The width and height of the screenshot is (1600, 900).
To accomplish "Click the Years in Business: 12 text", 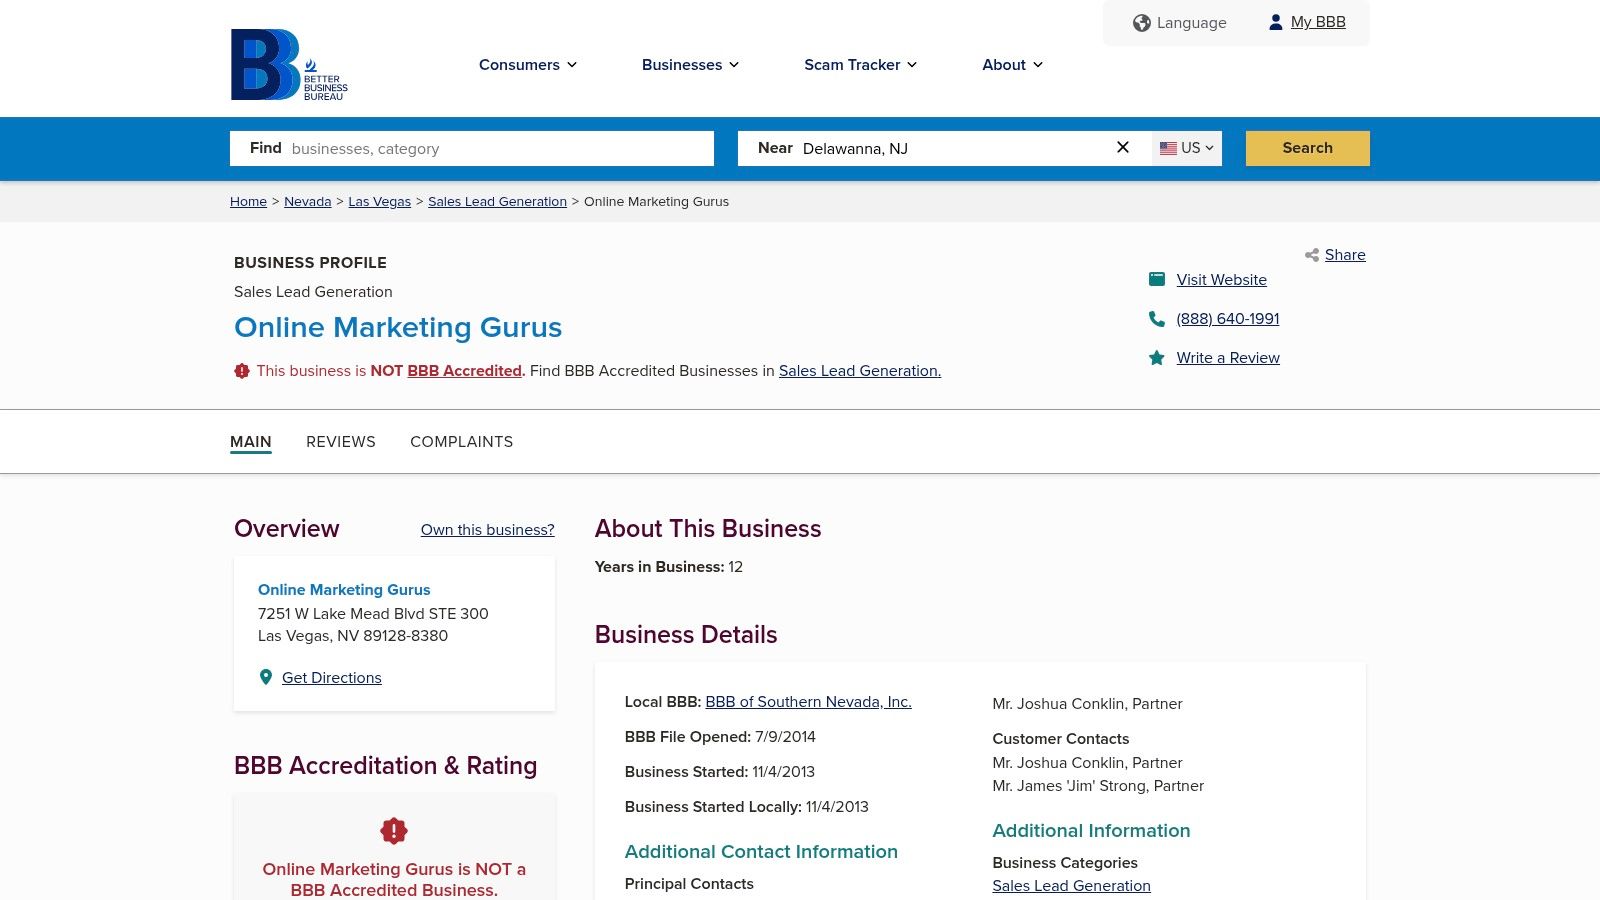I will [x=669, y=567].
